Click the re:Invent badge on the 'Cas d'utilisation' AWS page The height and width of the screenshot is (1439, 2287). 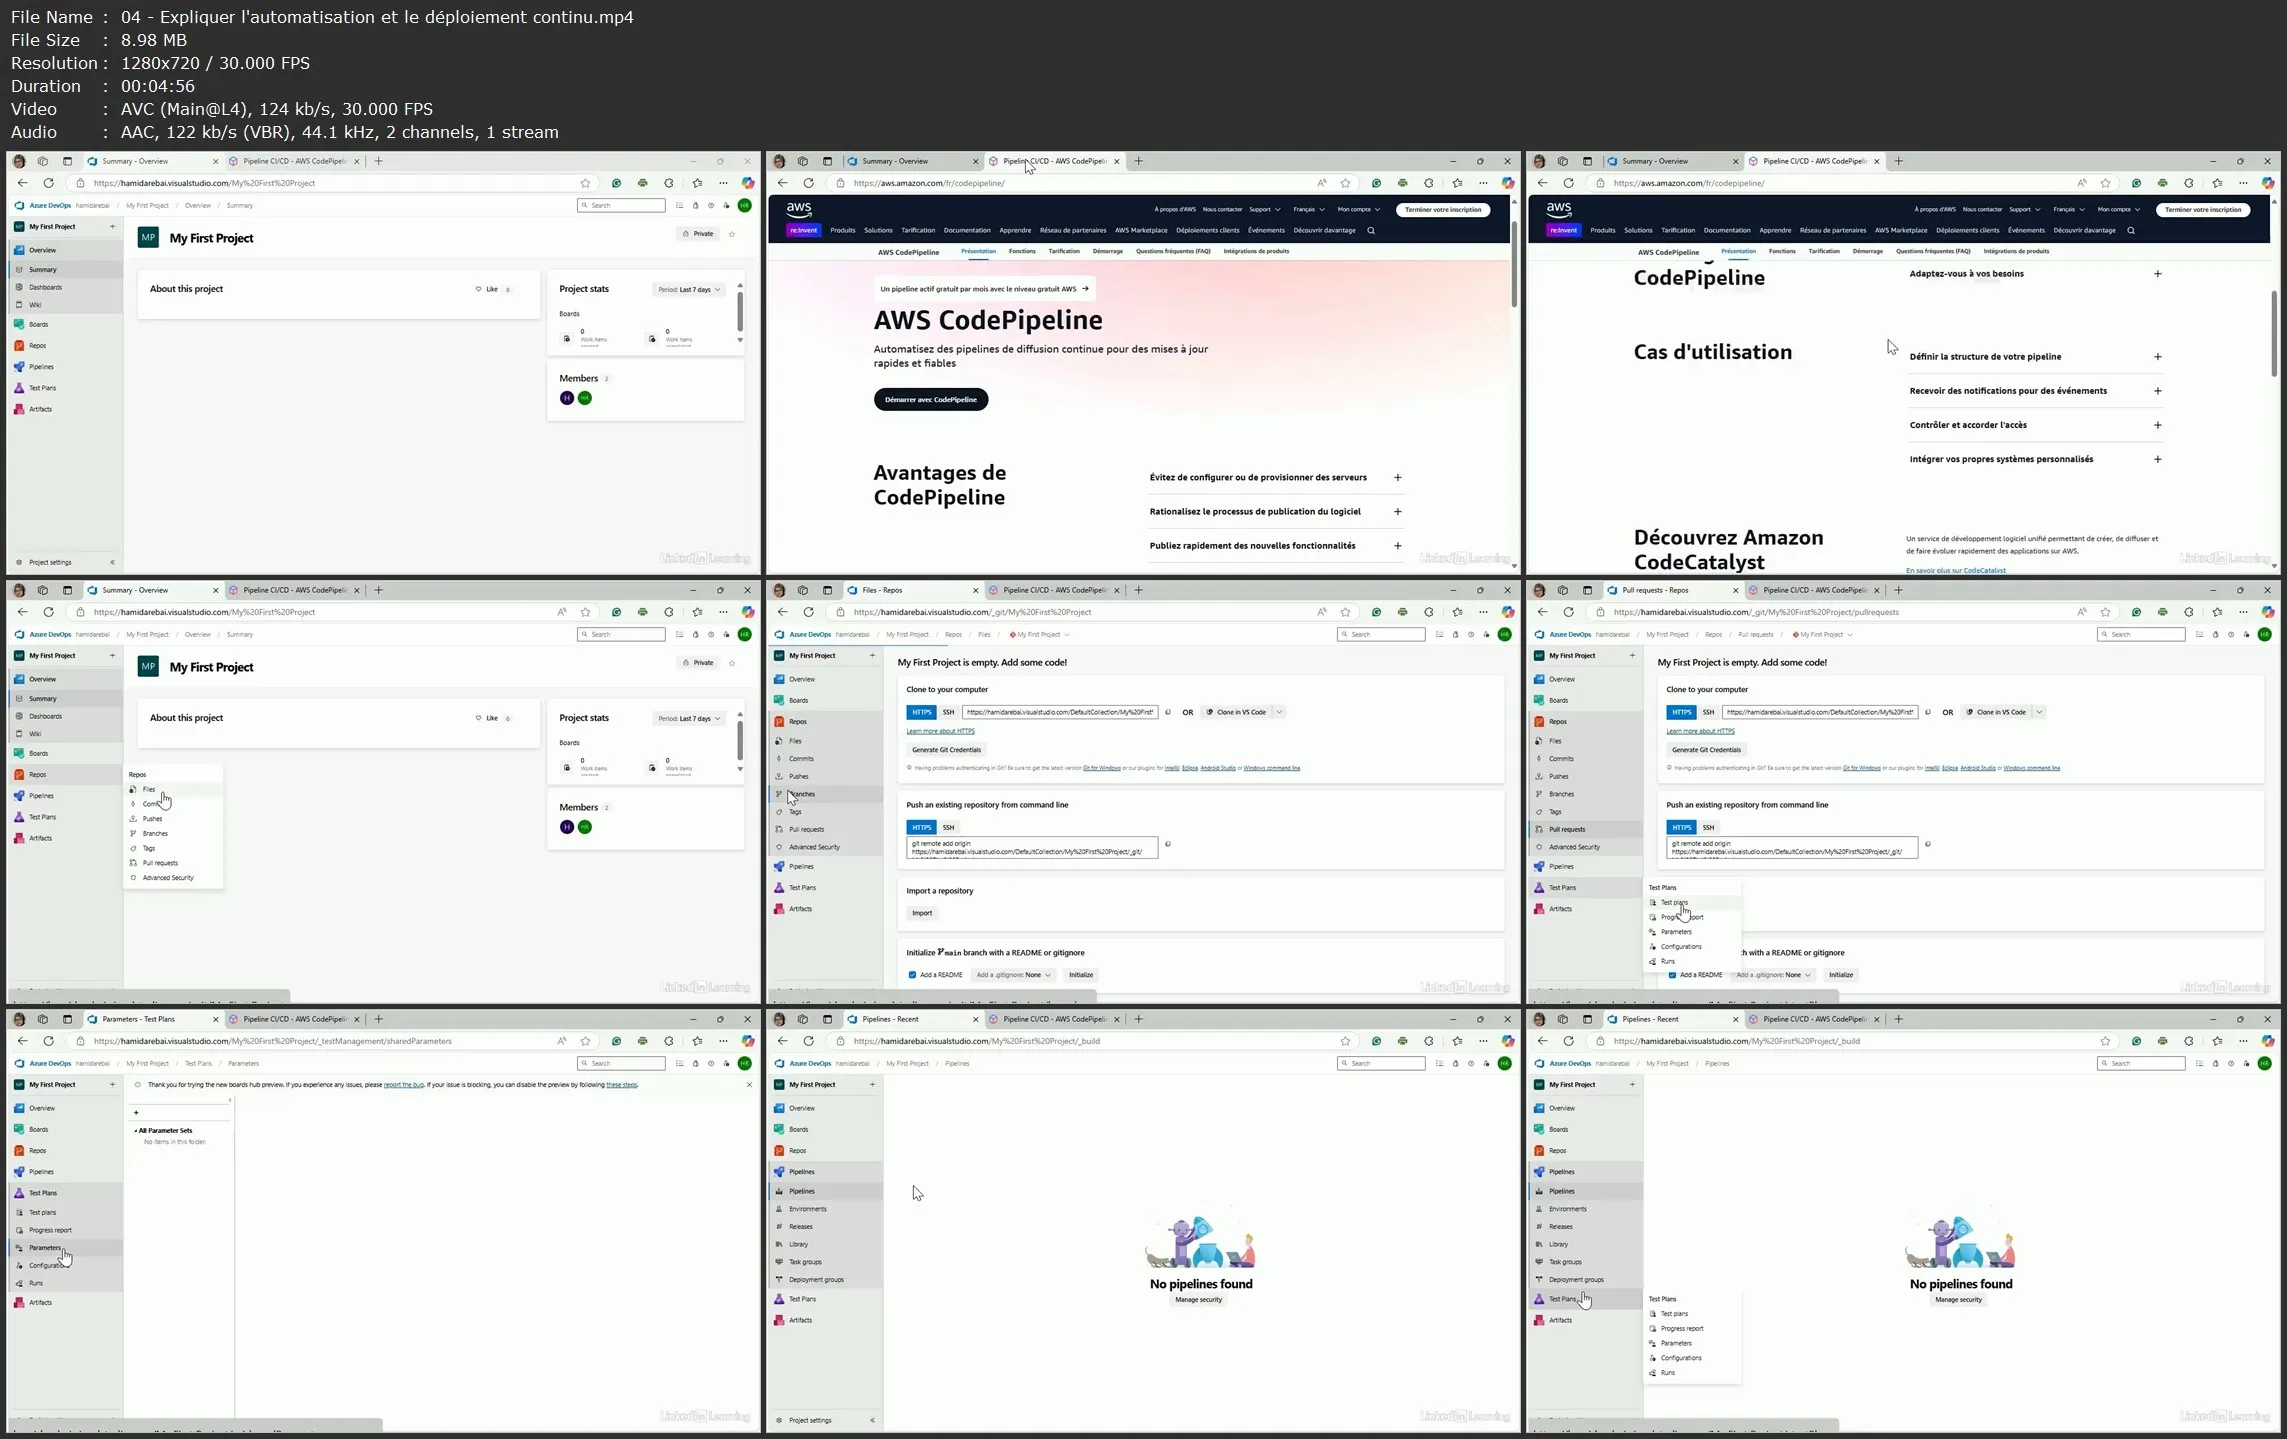point(1563,230)
